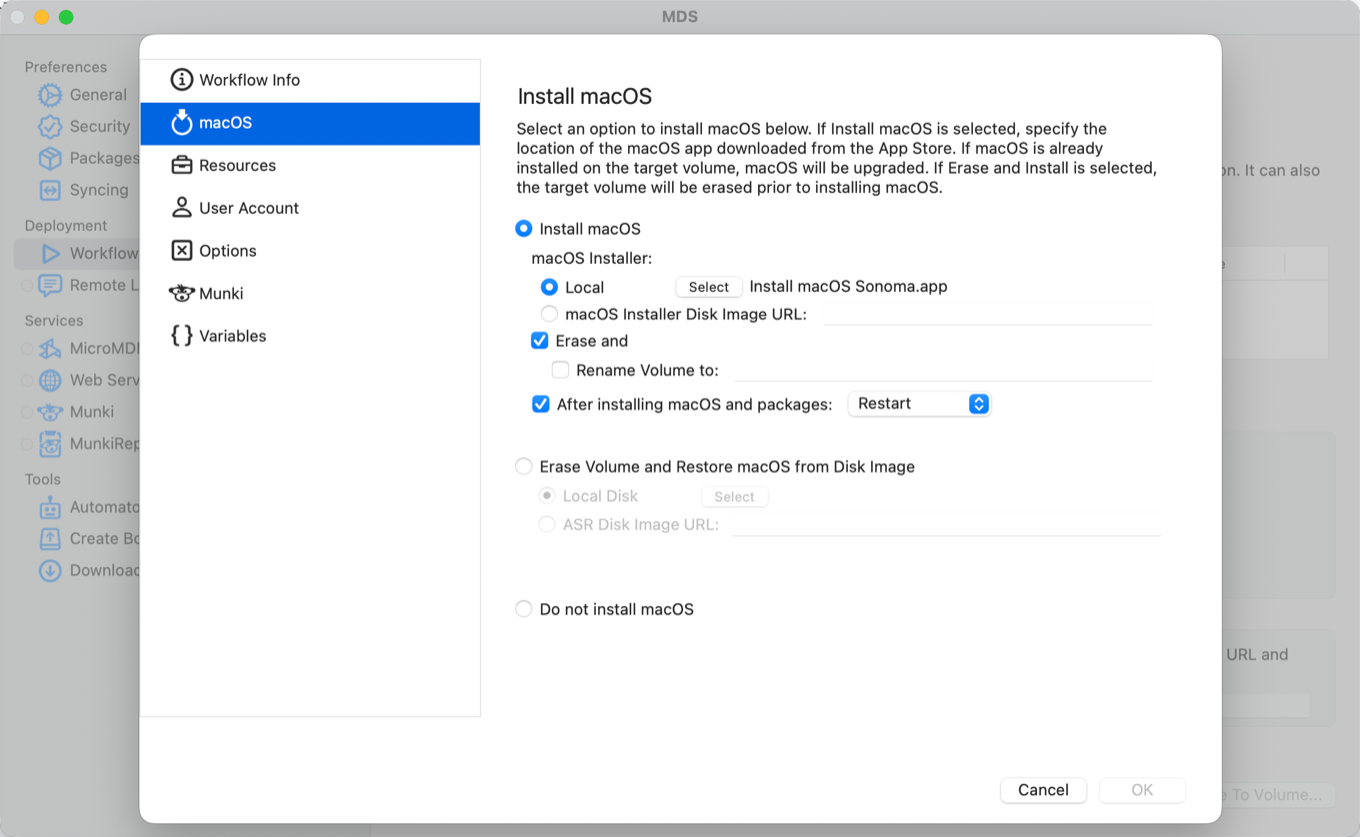Open the Restart action dropdown

coord(919,404)
